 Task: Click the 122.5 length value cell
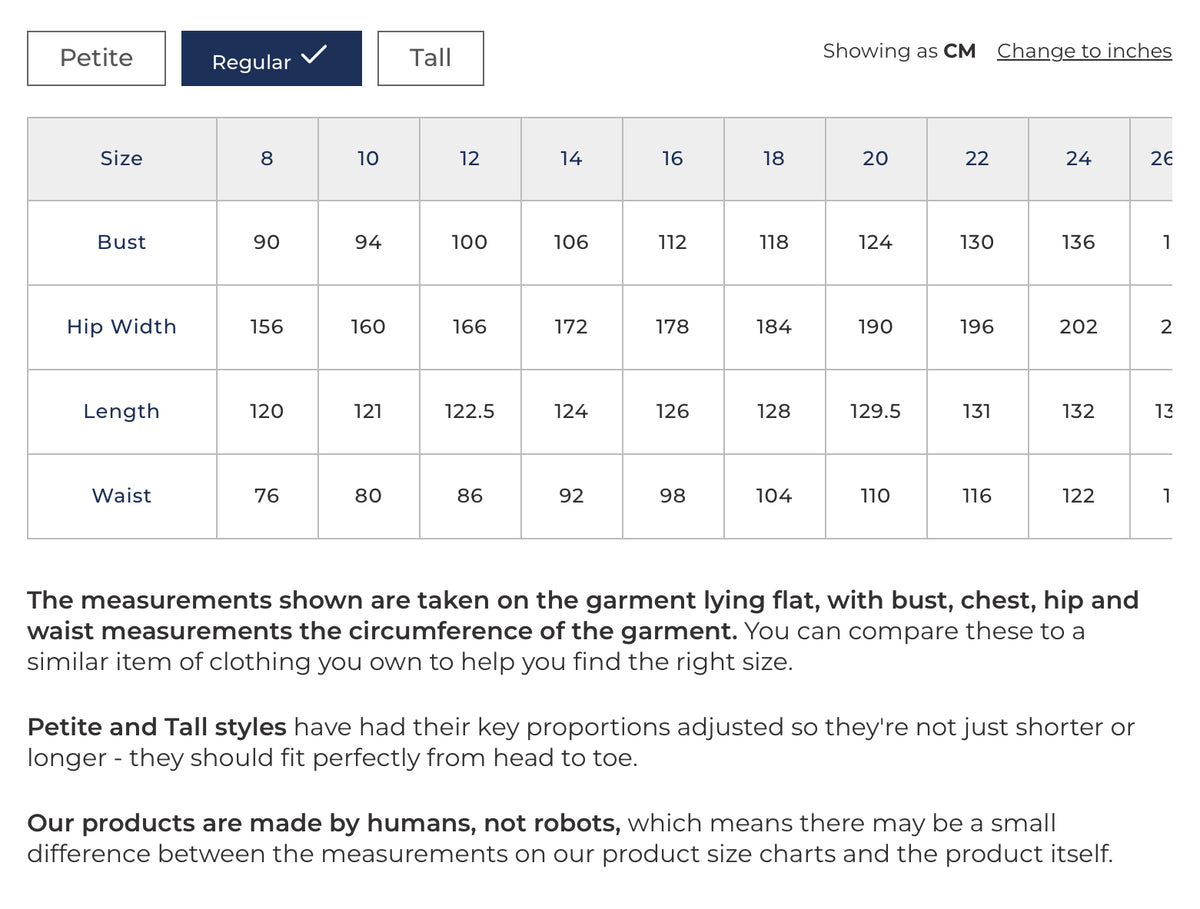470,411
